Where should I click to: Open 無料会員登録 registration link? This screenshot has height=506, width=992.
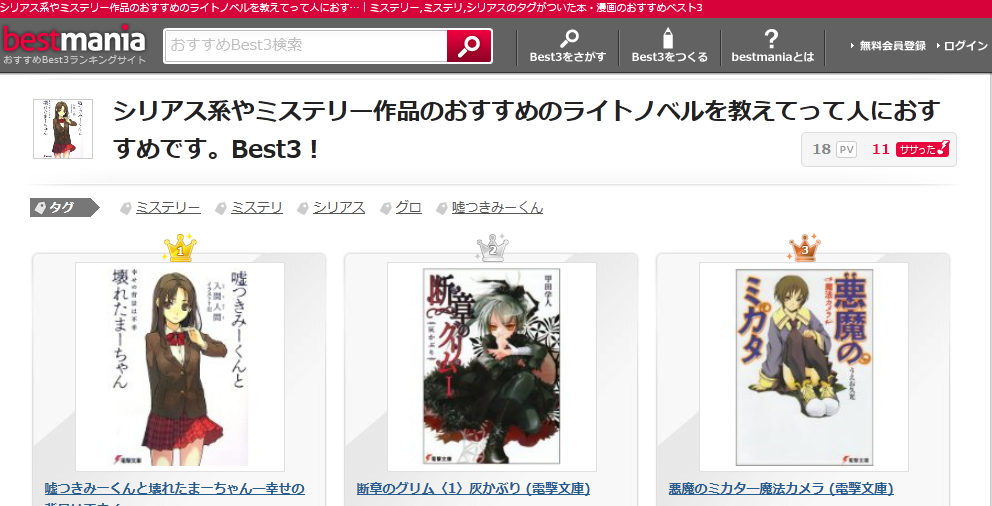coord(888,46)
